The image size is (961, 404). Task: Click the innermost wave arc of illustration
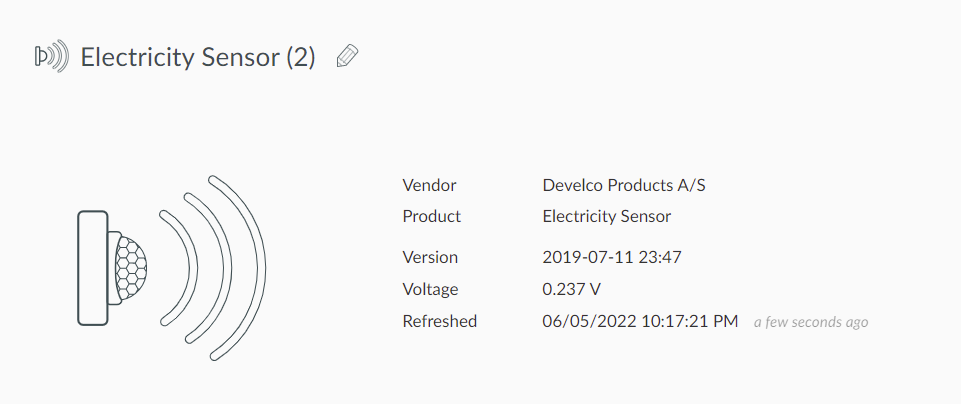pos(181,268)
